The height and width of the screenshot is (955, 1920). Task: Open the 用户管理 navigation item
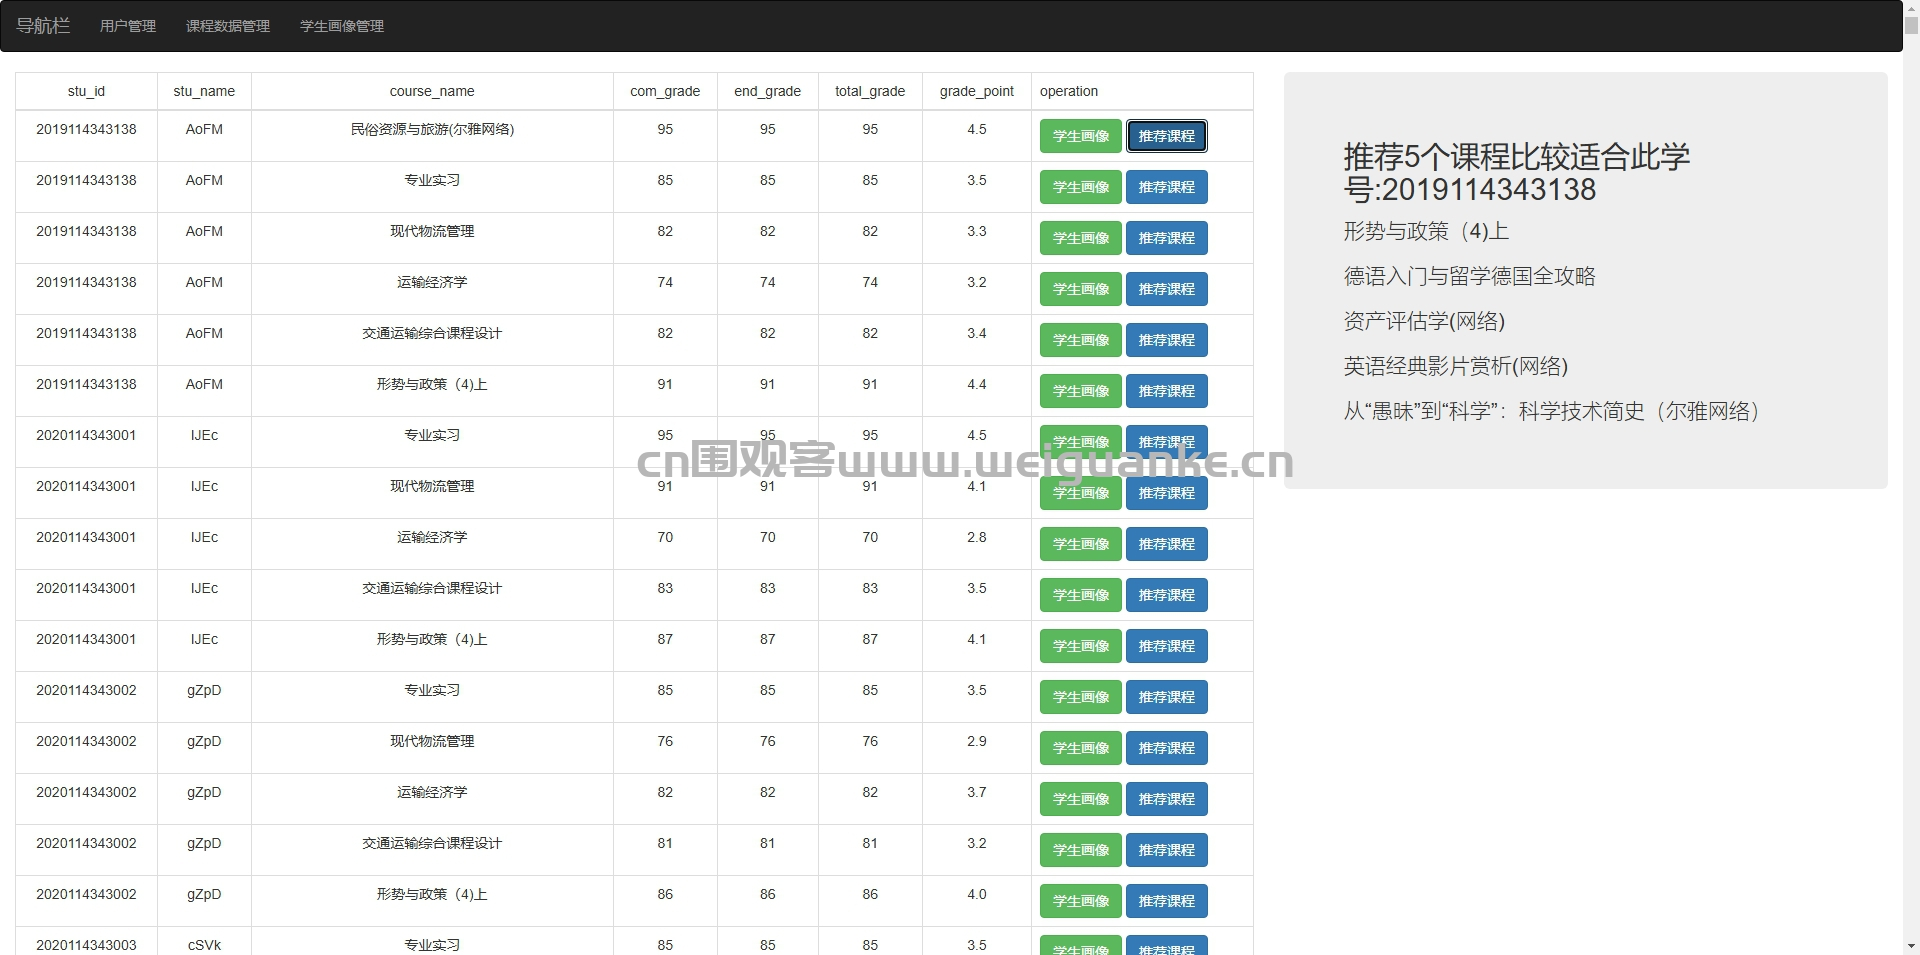128,26
